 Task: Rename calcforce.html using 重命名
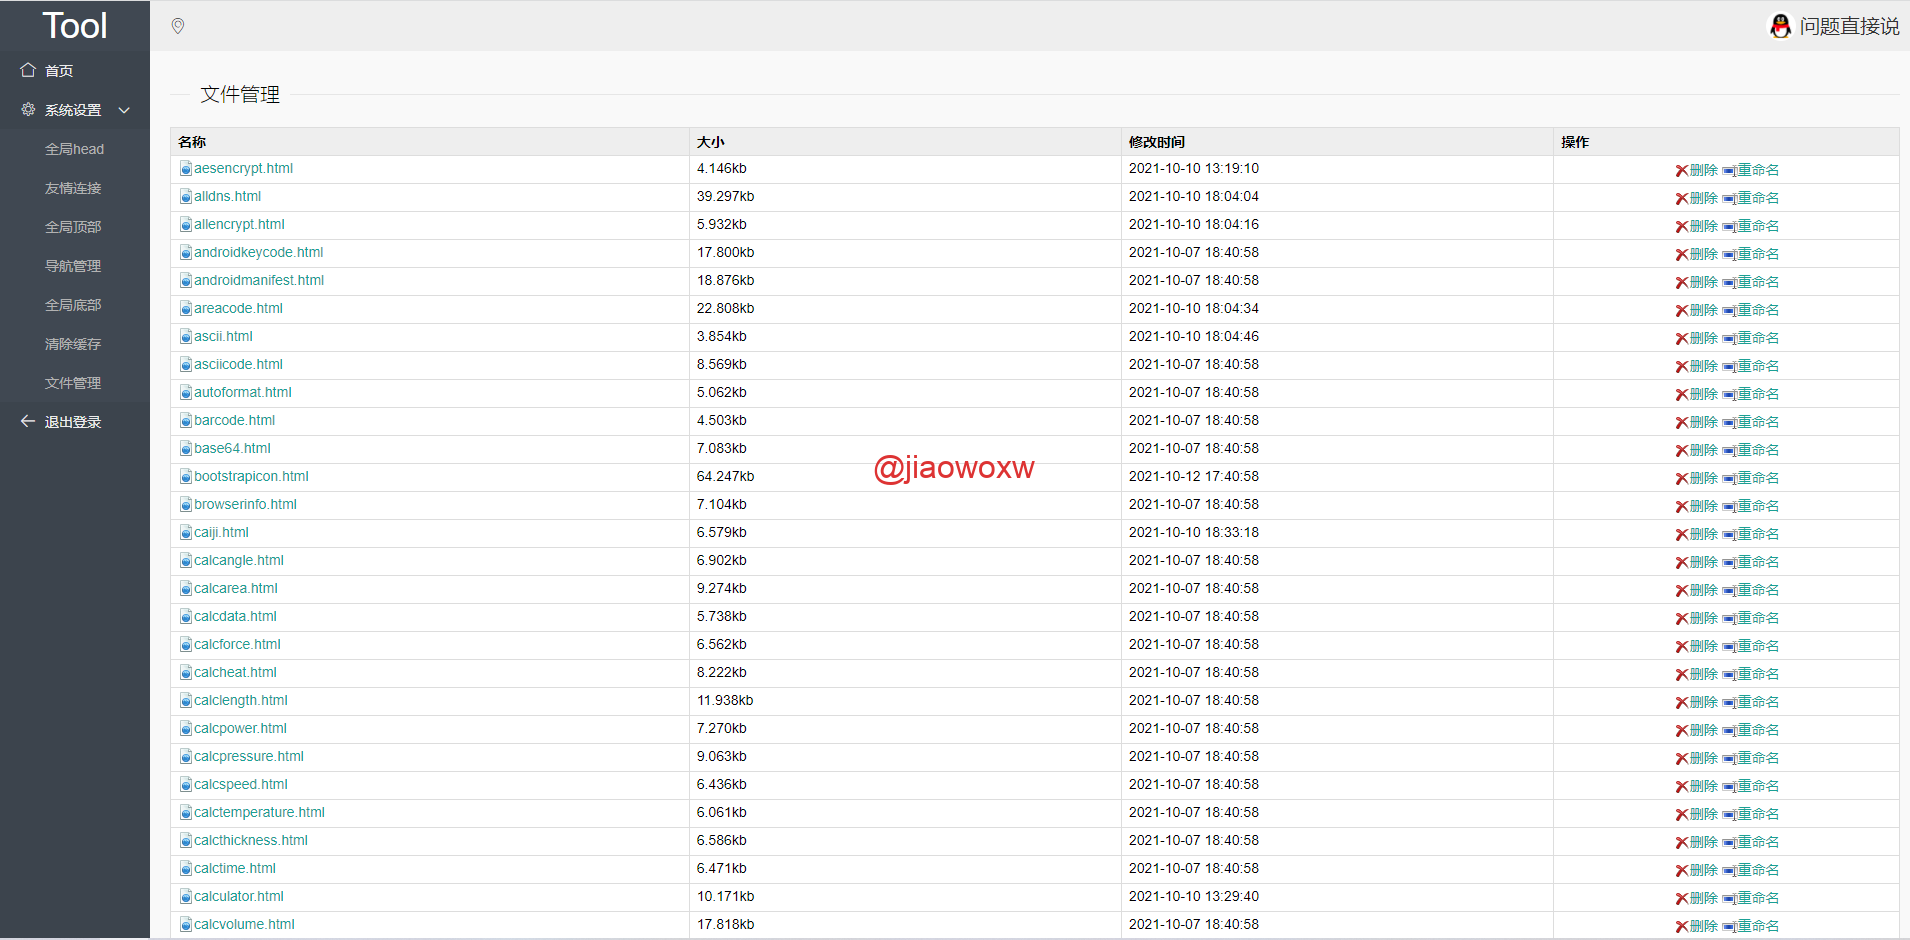(x=1751, y=646)
